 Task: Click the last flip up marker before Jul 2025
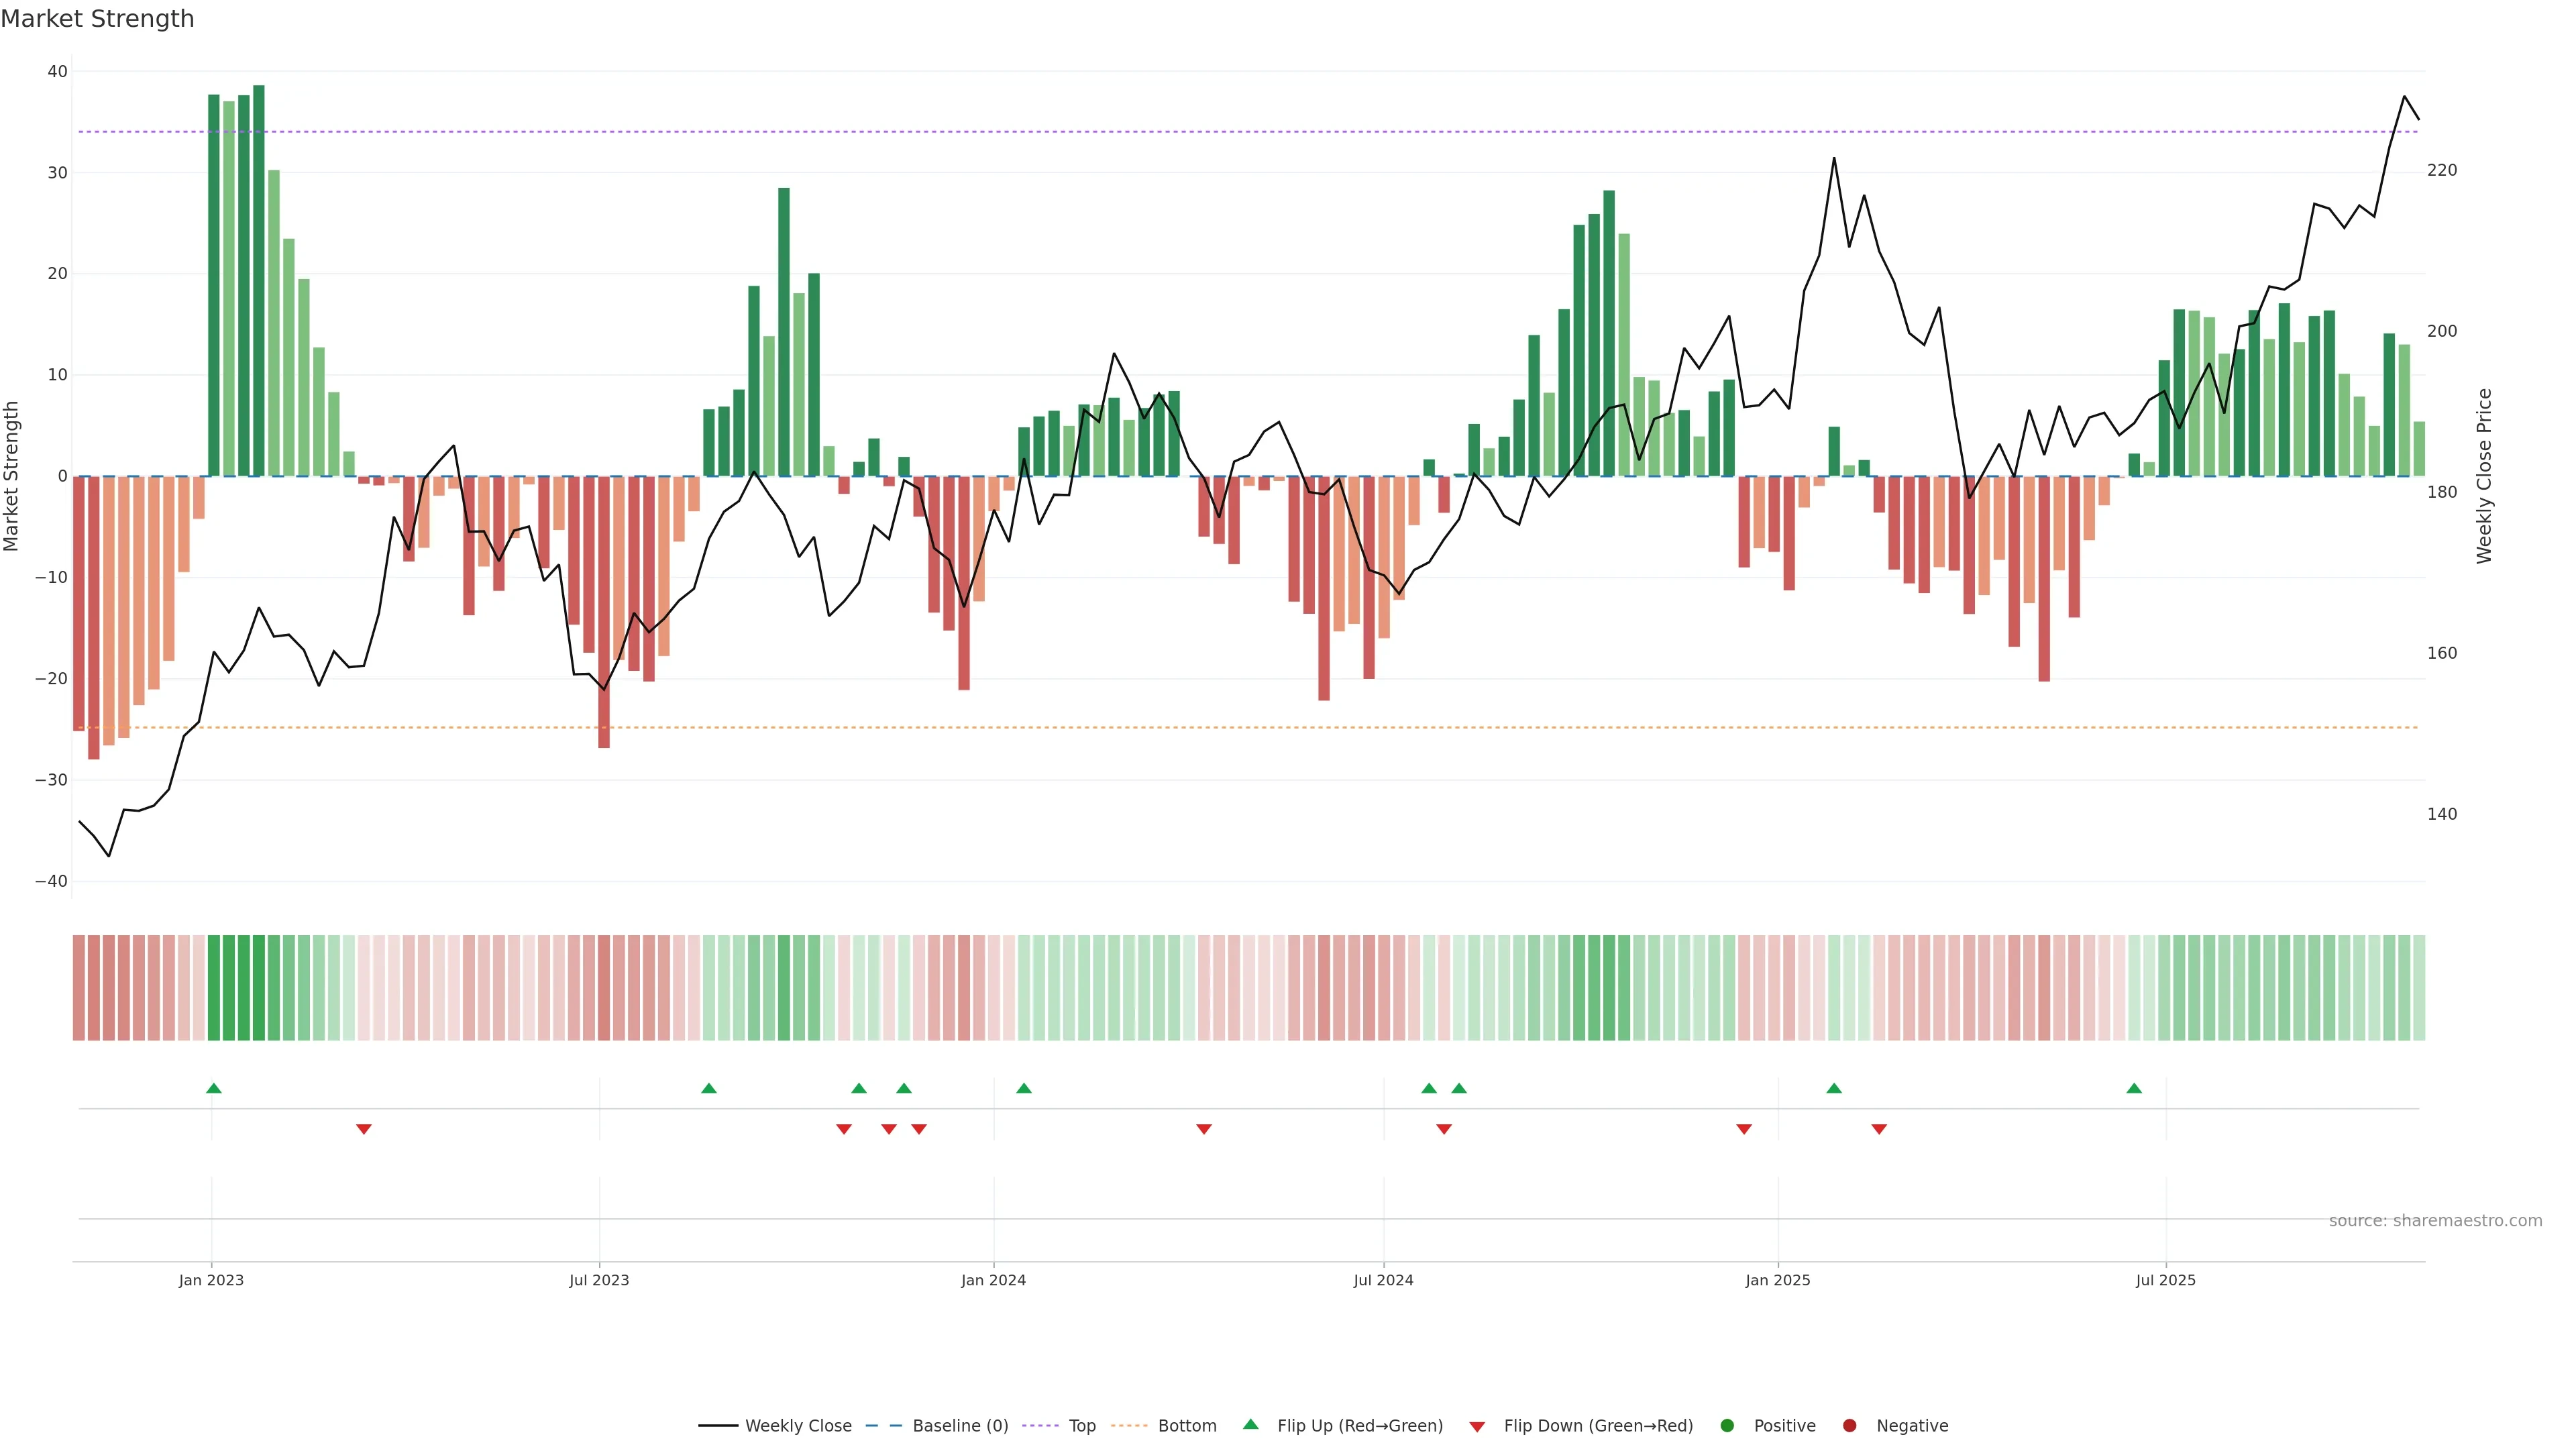point(2134,1088)
